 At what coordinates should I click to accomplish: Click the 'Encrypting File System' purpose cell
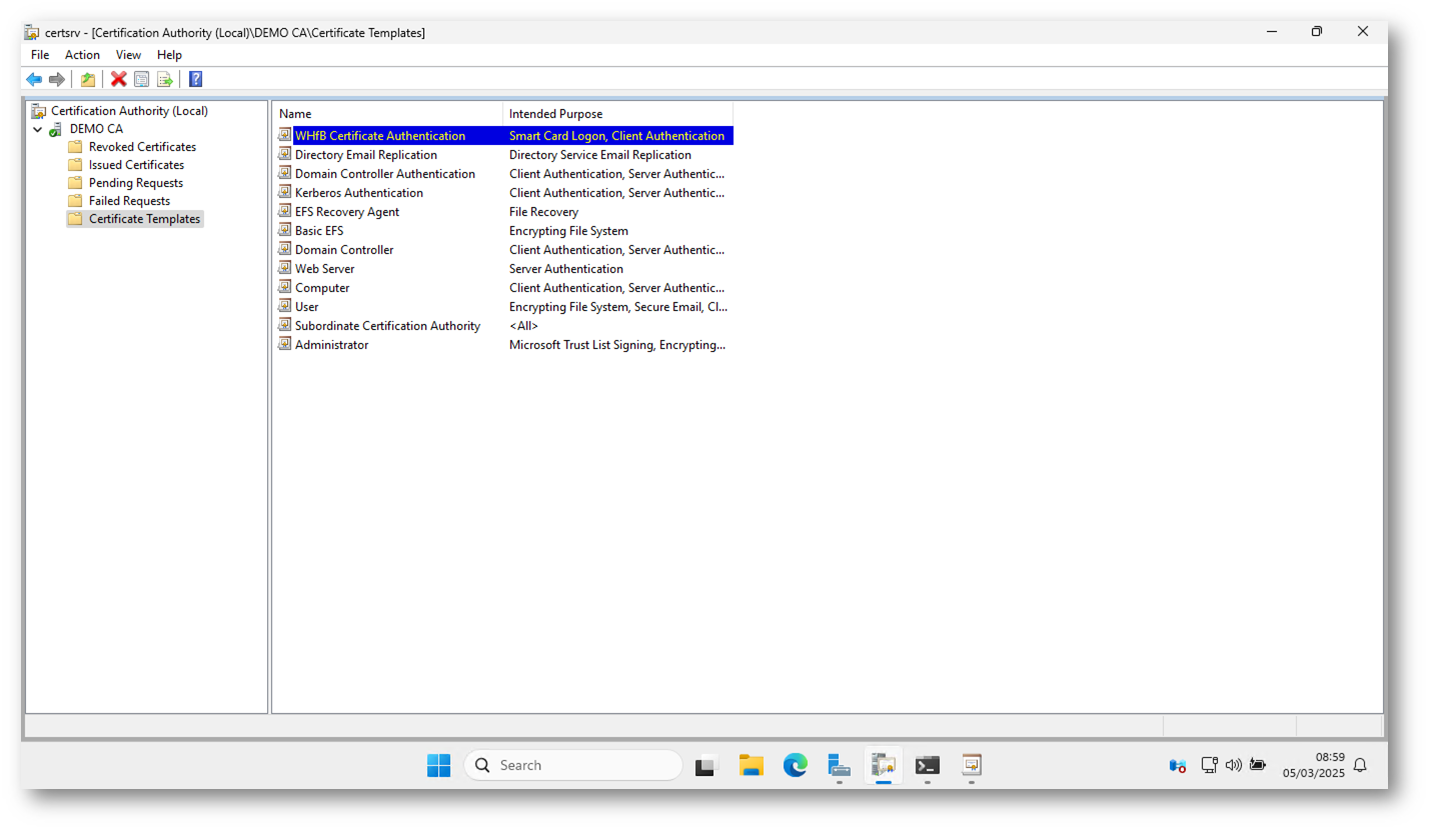click(x=569, y=231)
